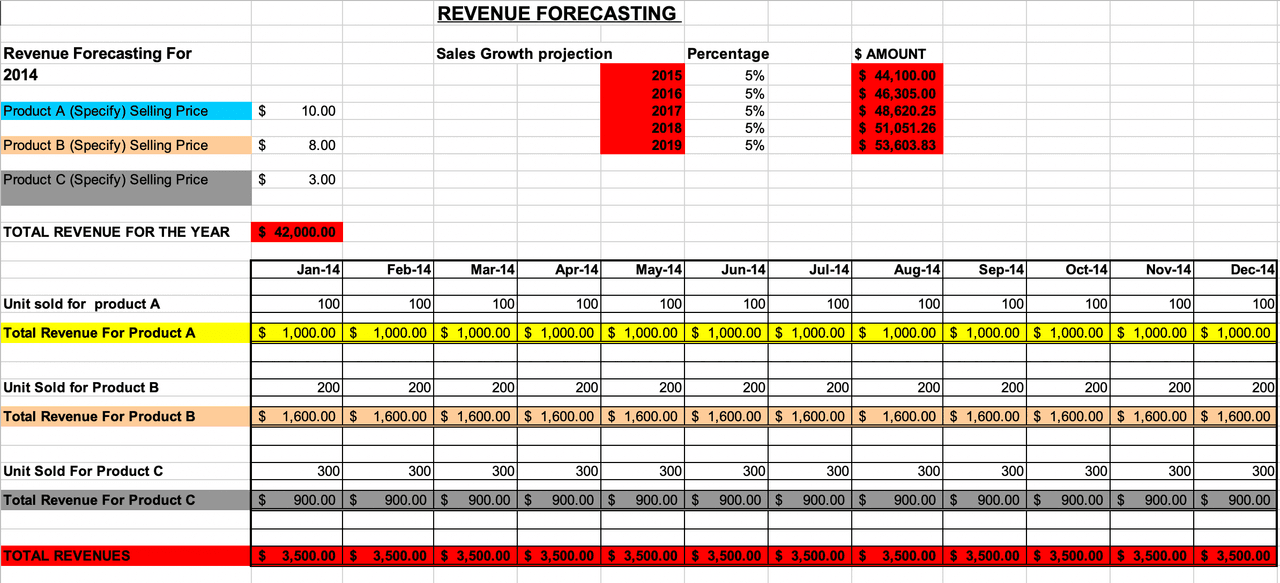Select the $10.00 price for Product A

pyautogui.click(x=297, y=111)
